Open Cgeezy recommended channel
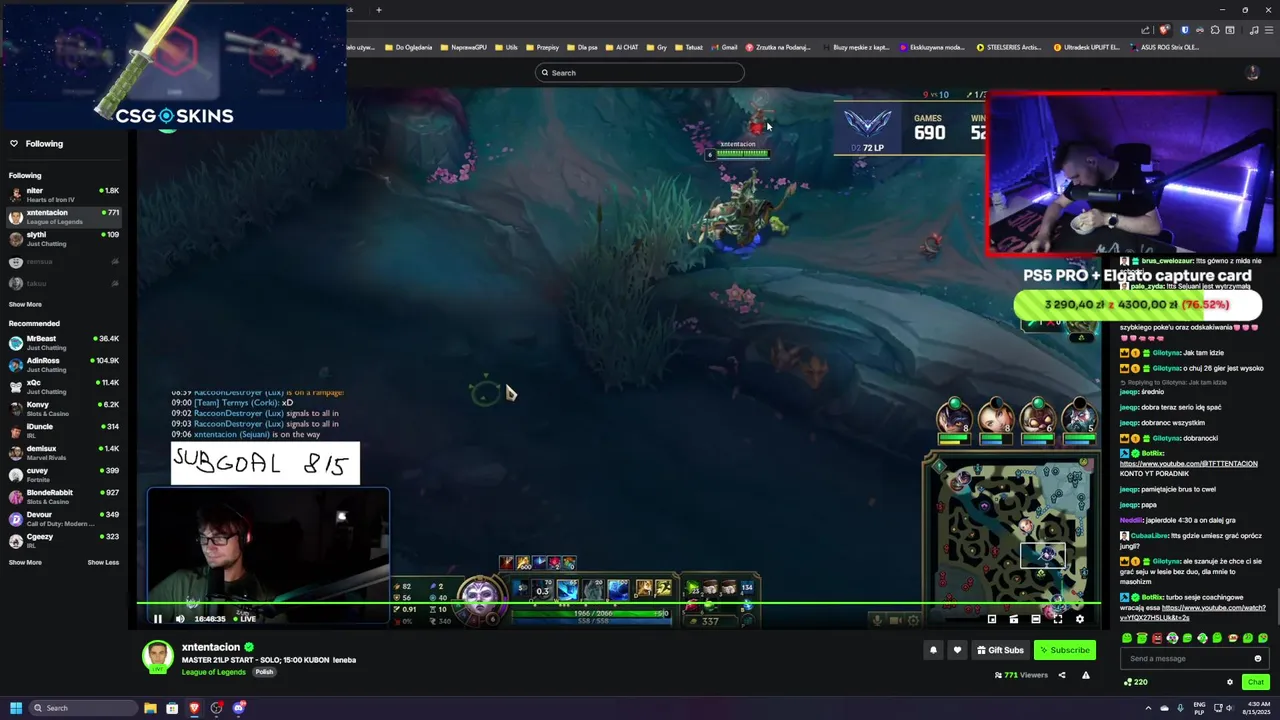The width and height of the screenshot is (1280, 720). (64, 541)
